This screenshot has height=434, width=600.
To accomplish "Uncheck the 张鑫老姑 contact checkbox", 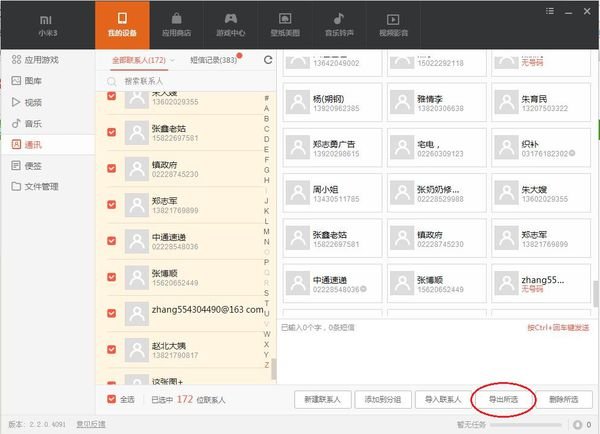I will pos(112,132).
